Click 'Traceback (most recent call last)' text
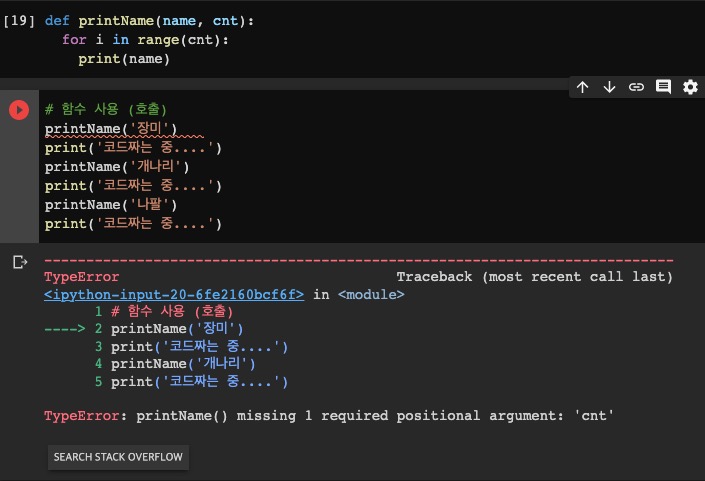This screenshot has height=481, width=705. pos(535,277)
